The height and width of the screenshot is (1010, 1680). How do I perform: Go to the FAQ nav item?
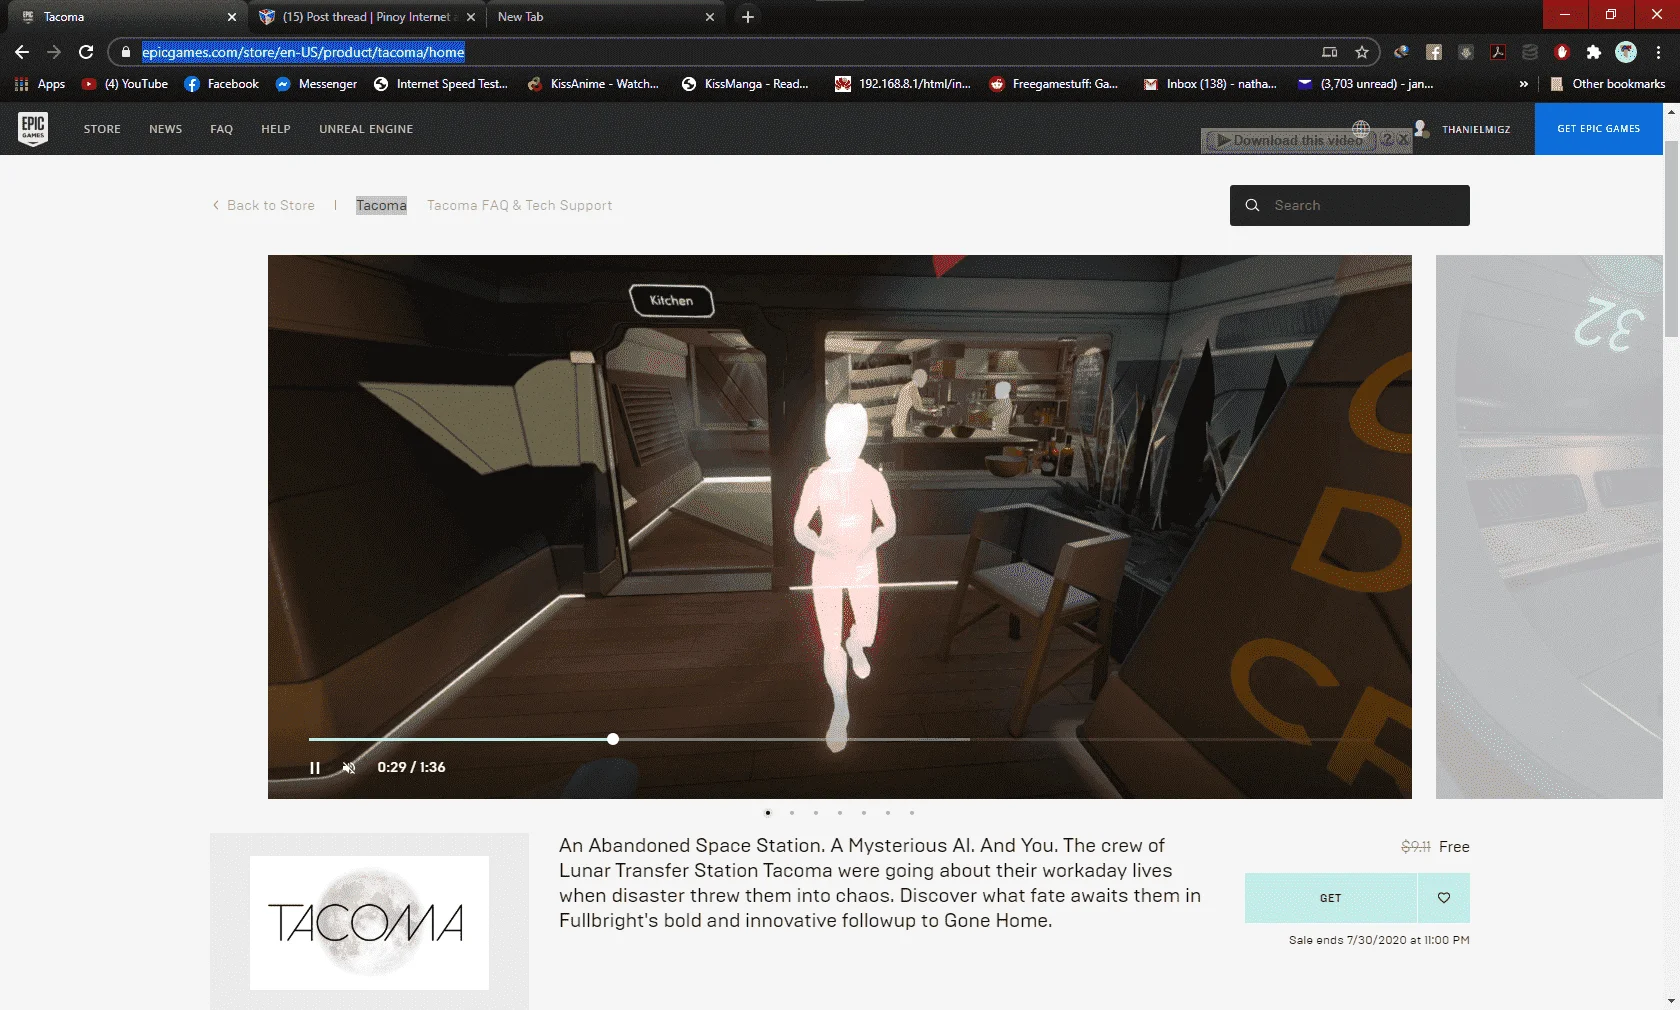point(222,129)
